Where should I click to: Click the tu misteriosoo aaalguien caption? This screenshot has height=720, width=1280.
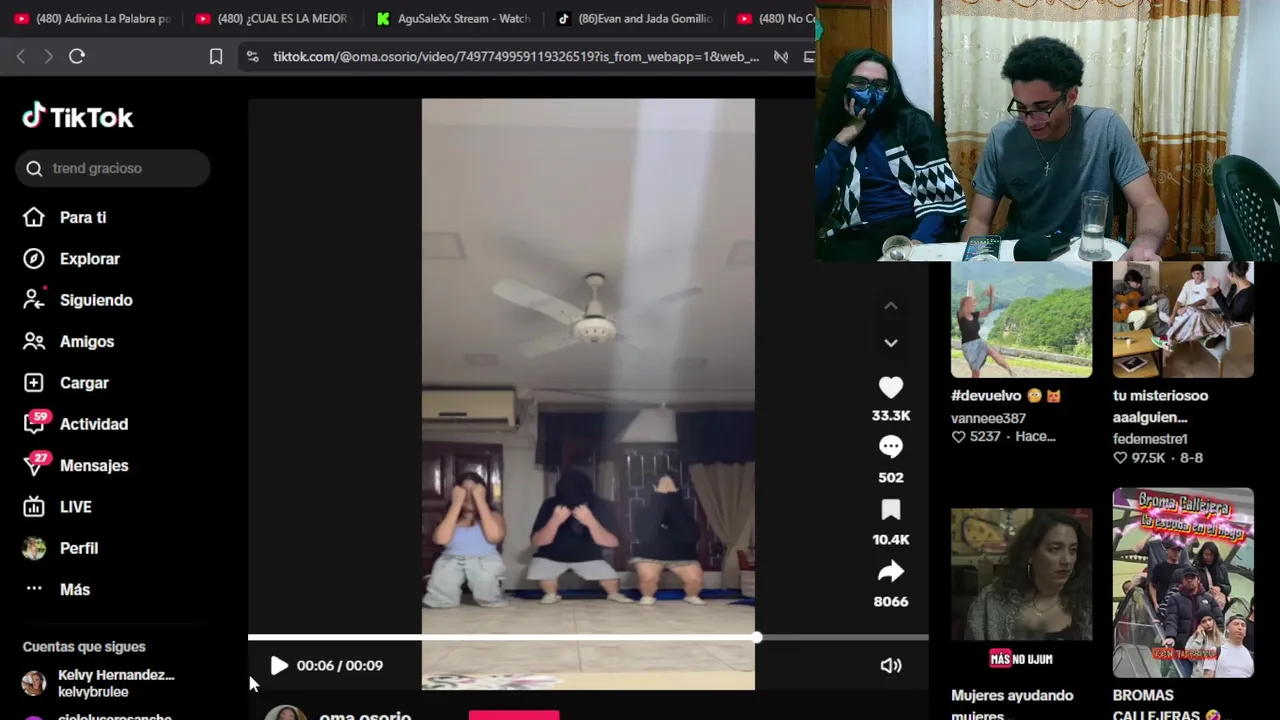pyautogui.click(x=1160, y=406)
